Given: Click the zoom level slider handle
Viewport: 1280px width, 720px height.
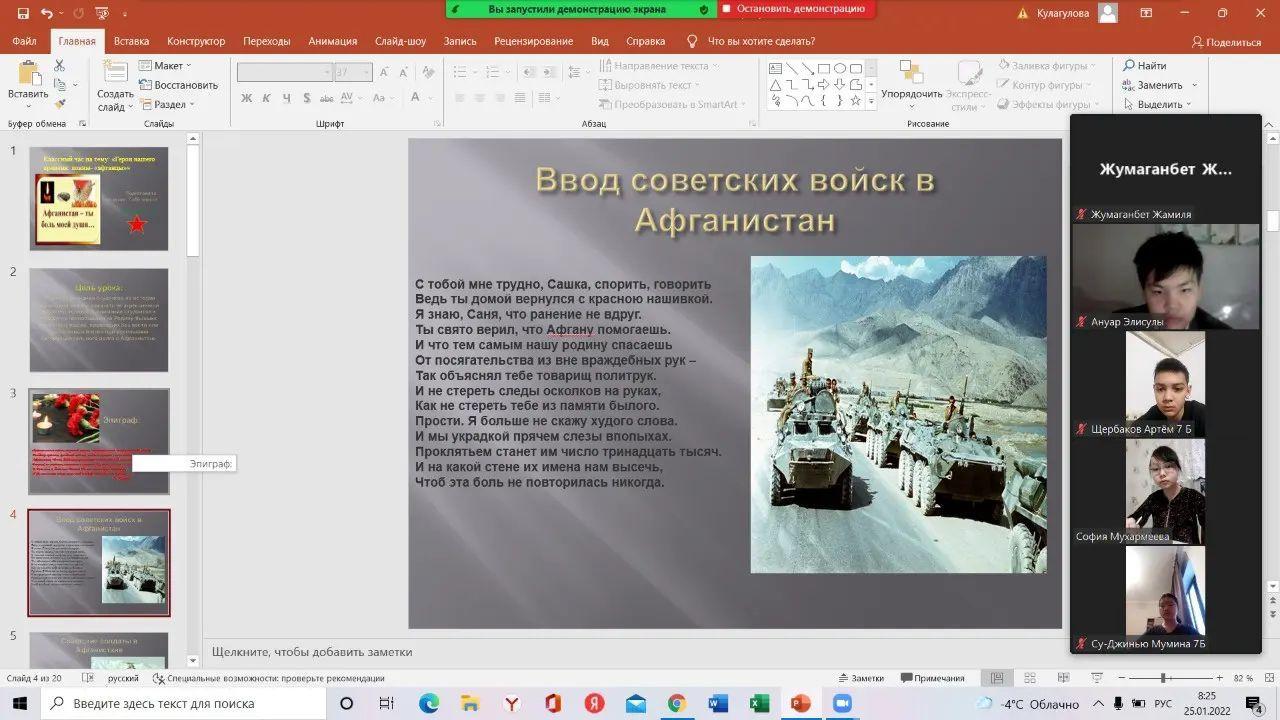Looking at the screenshot, I should [1165, 678].
